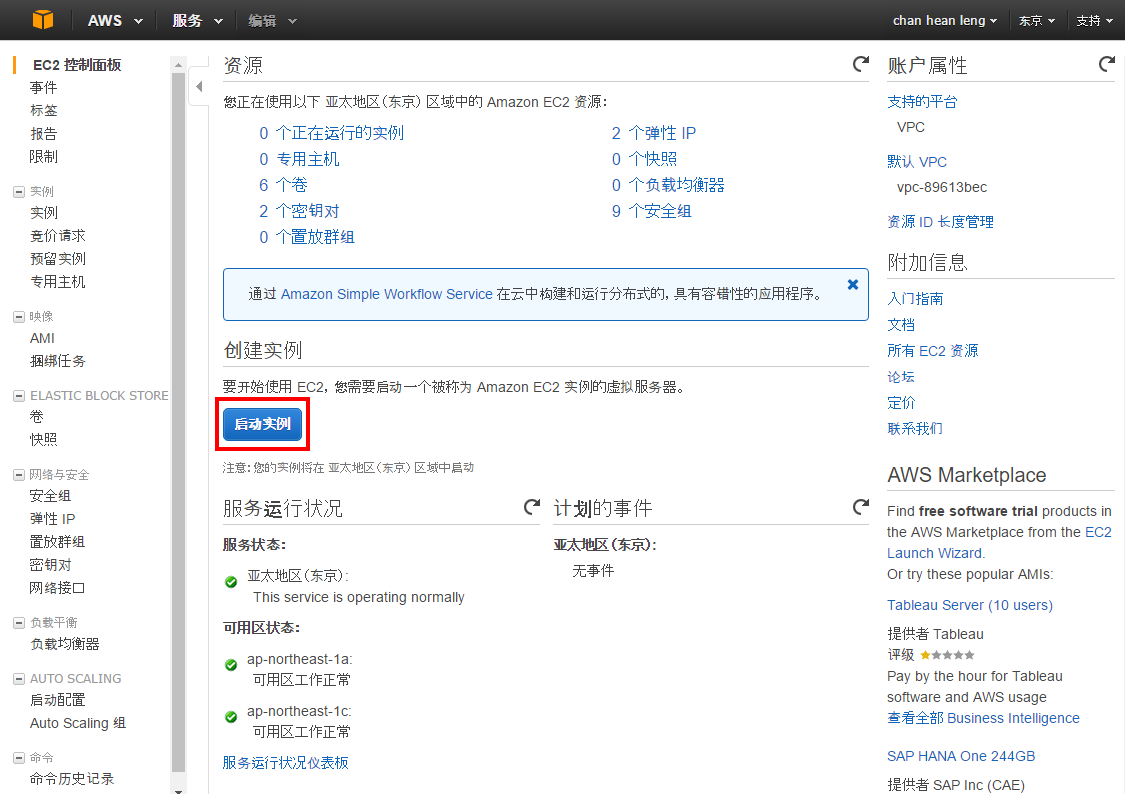The width and height of the screenshot is (1125, 794).
Task: Click the sidebar vertical scrollbar
Action: tap(178, 422)
